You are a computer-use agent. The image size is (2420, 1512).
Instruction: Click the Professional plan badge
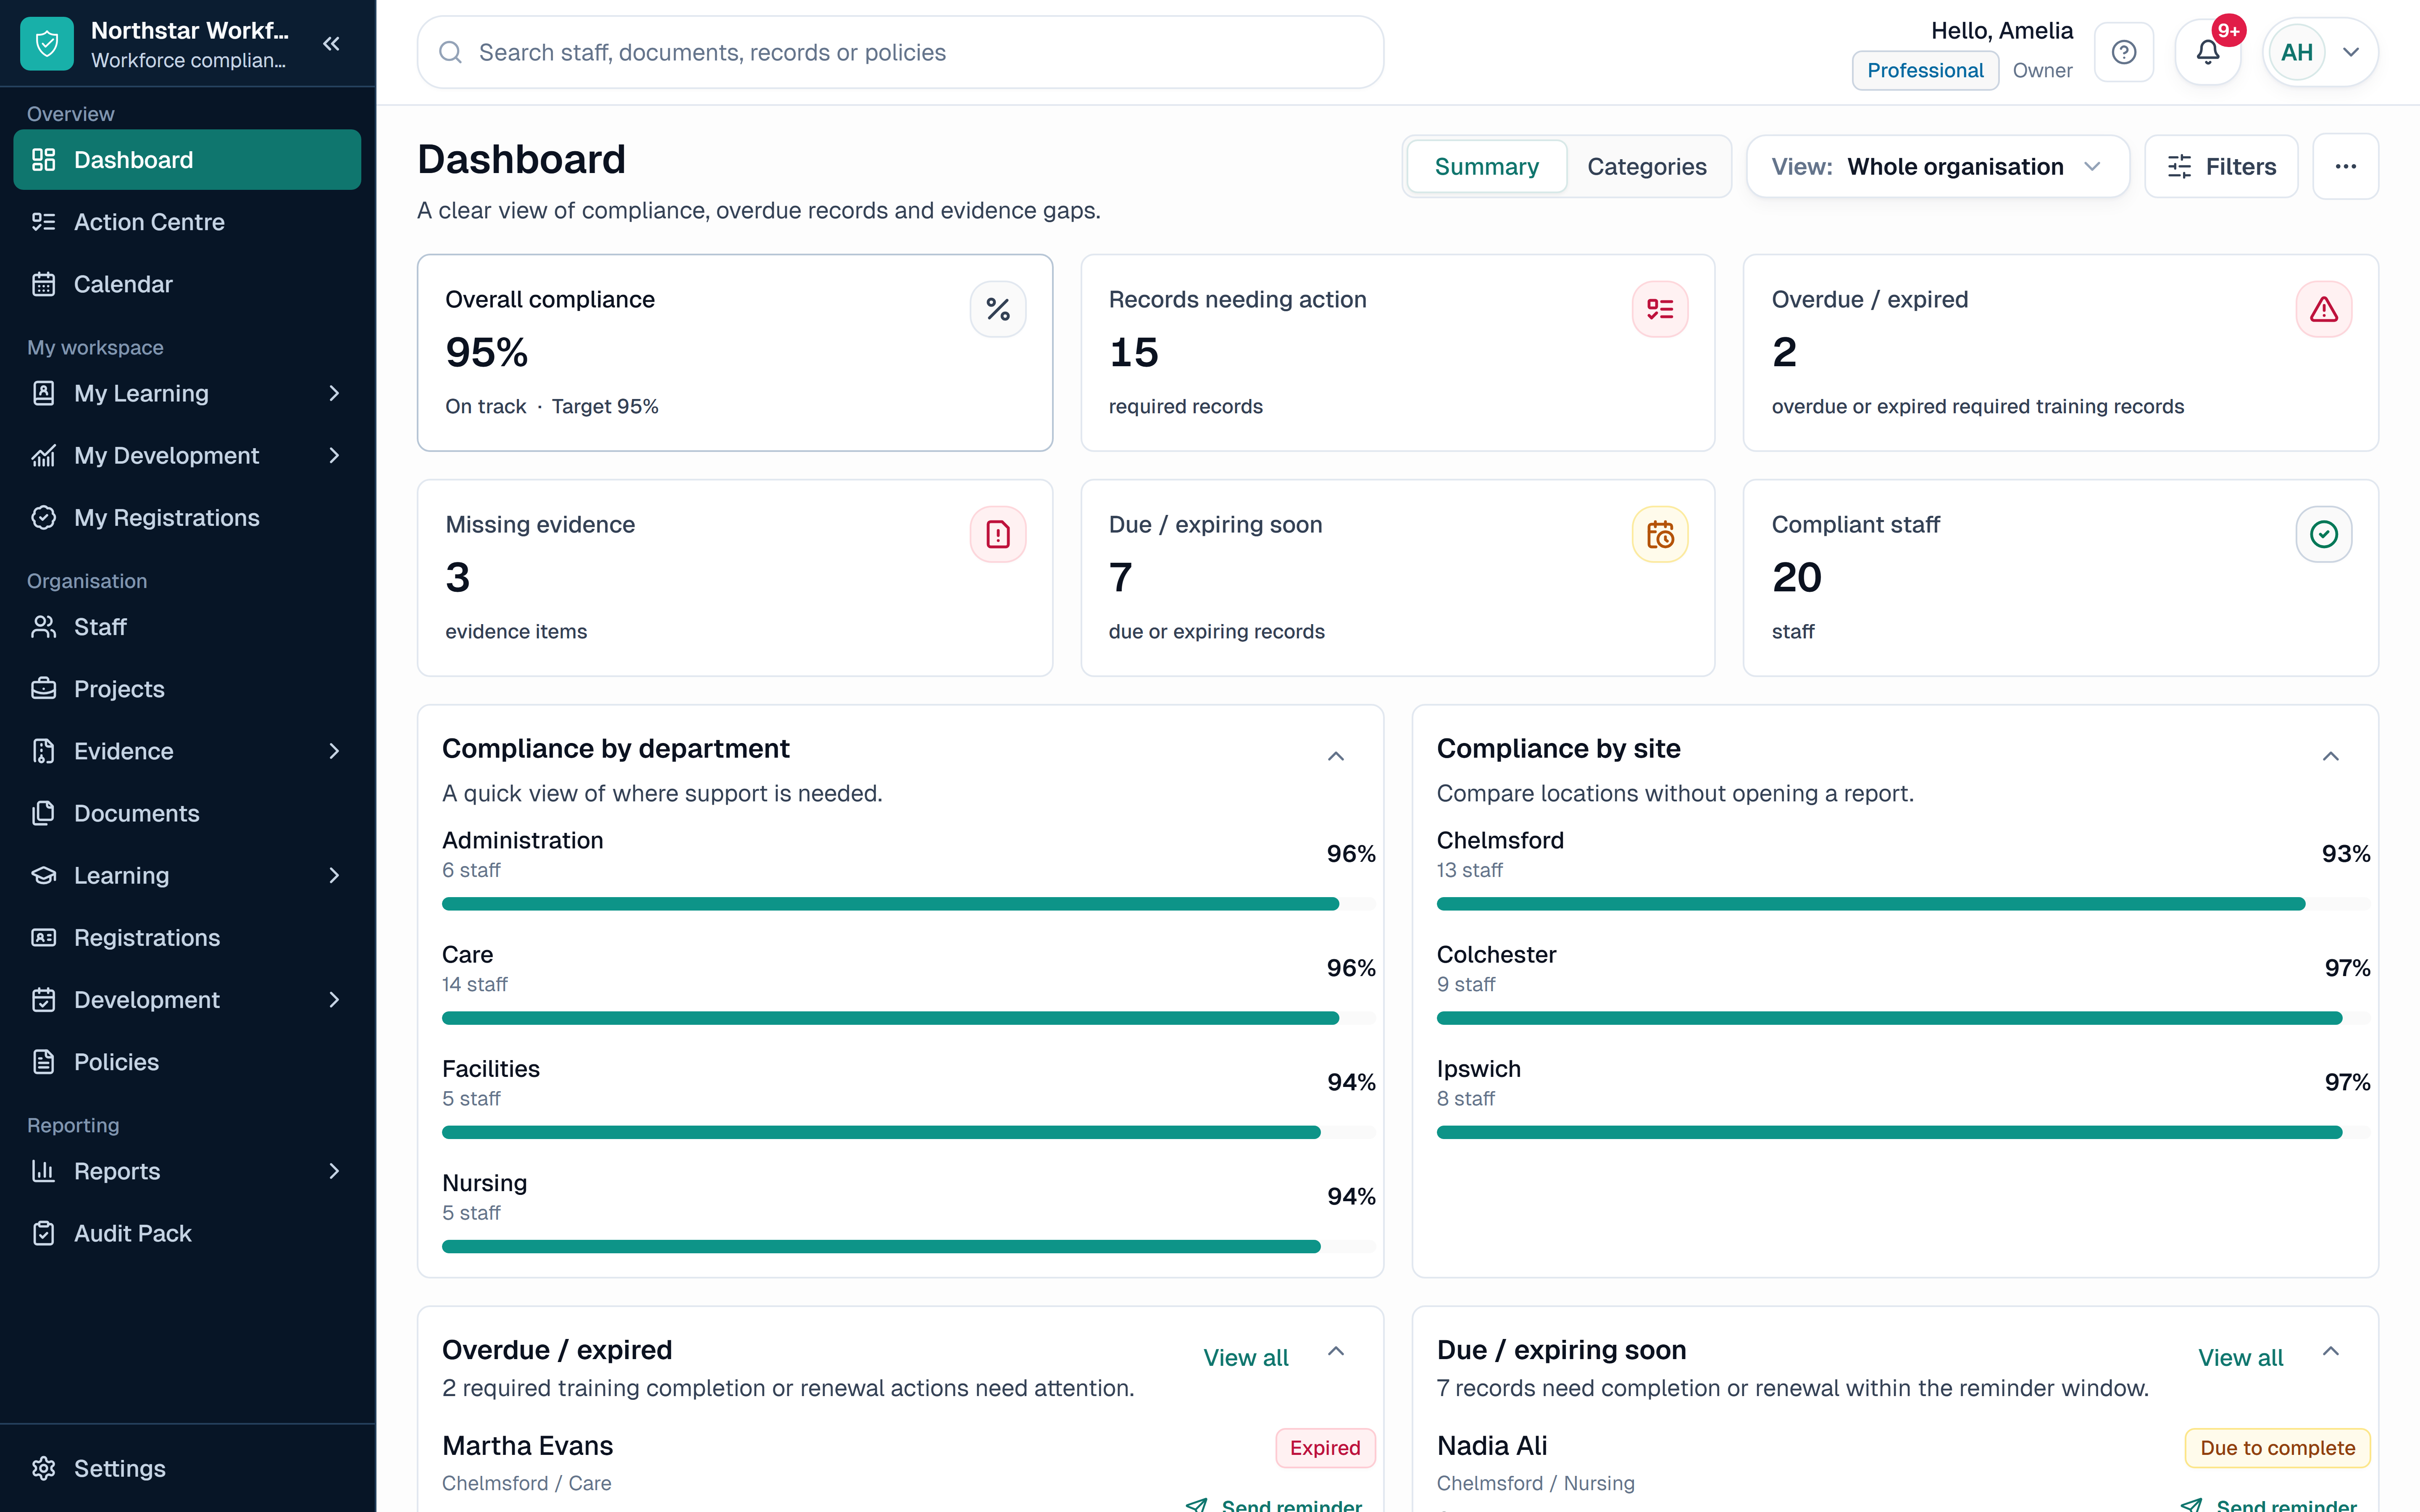(x=1925, y=70)
